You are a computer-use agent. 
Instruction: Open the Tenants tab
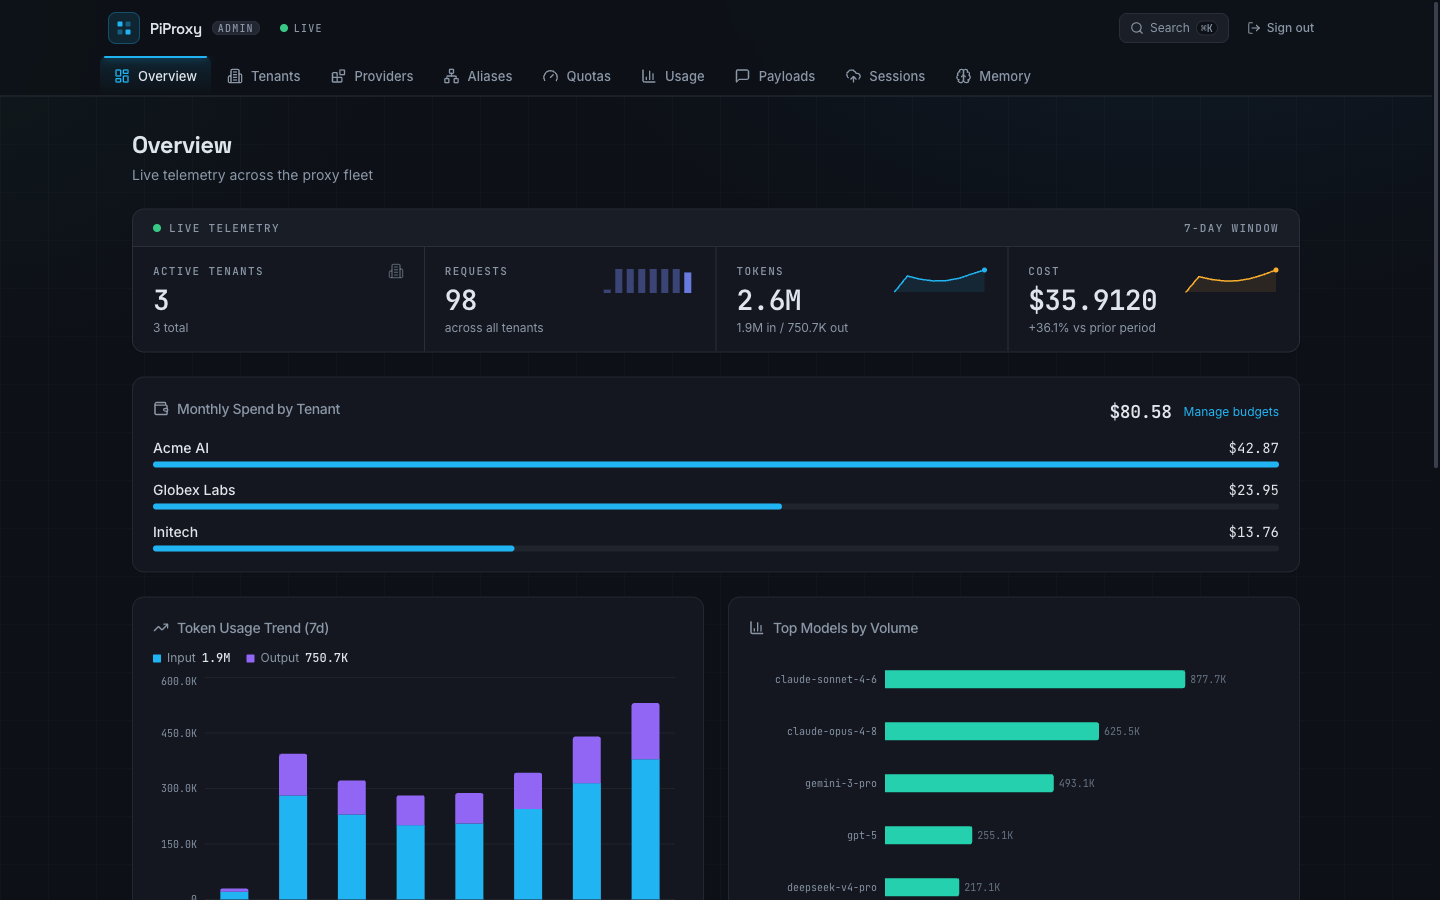tap(264, 76)
